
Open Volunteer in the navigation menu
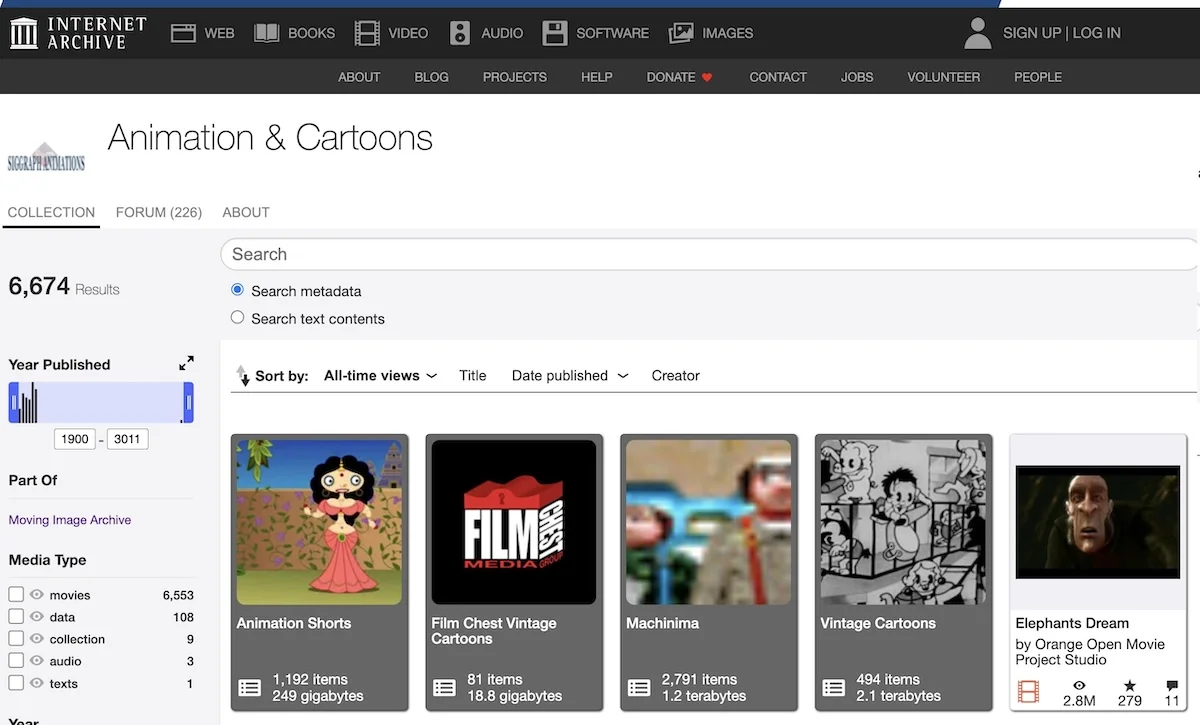click(x=944, y=77)
